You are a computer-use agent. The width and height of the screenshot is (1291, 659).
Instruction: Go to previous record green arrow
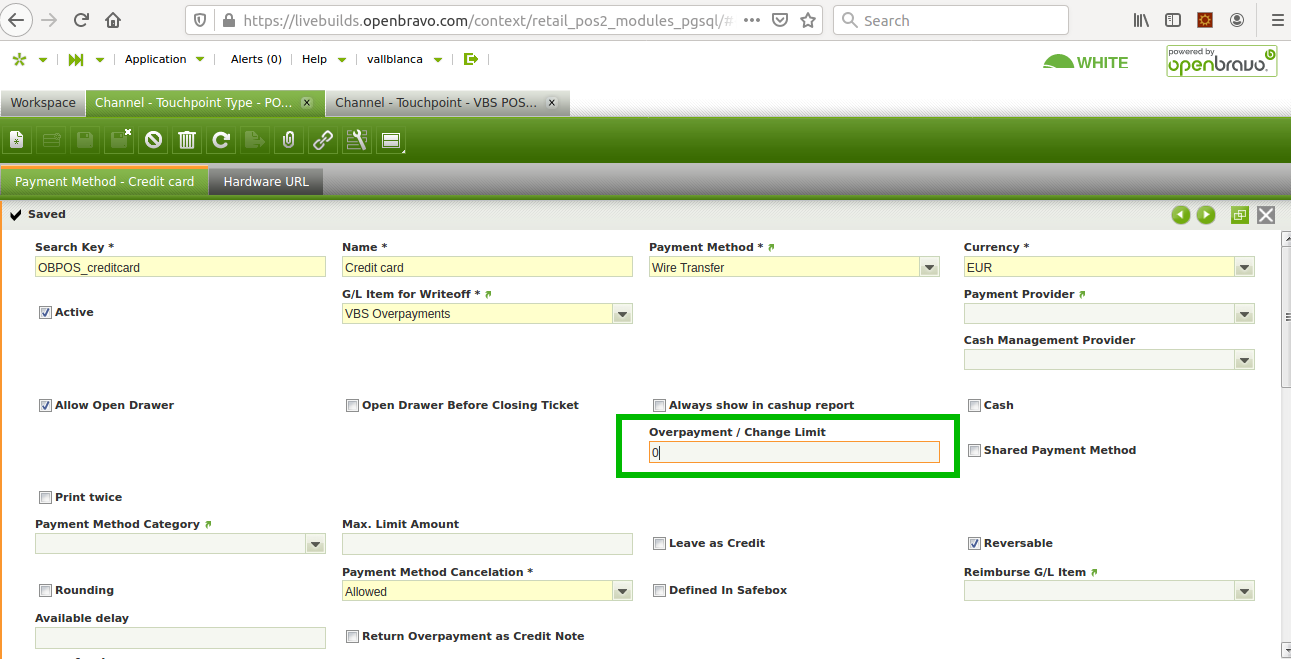point(1181,215)
